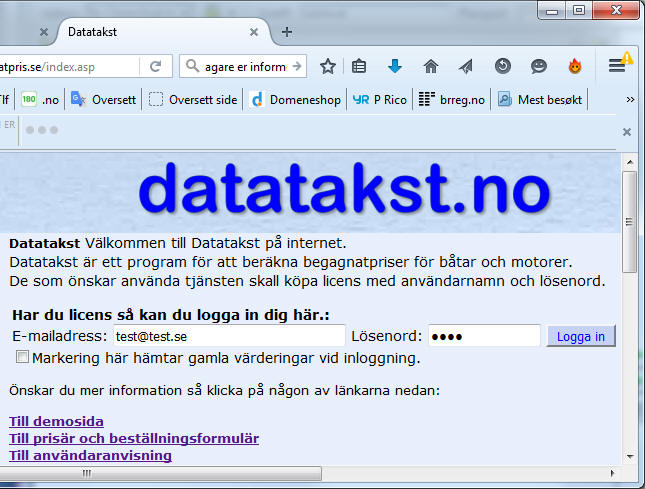Open the downloads arrow icon
Viewport: 645px width, 489px height.
[x=395, y=67]
